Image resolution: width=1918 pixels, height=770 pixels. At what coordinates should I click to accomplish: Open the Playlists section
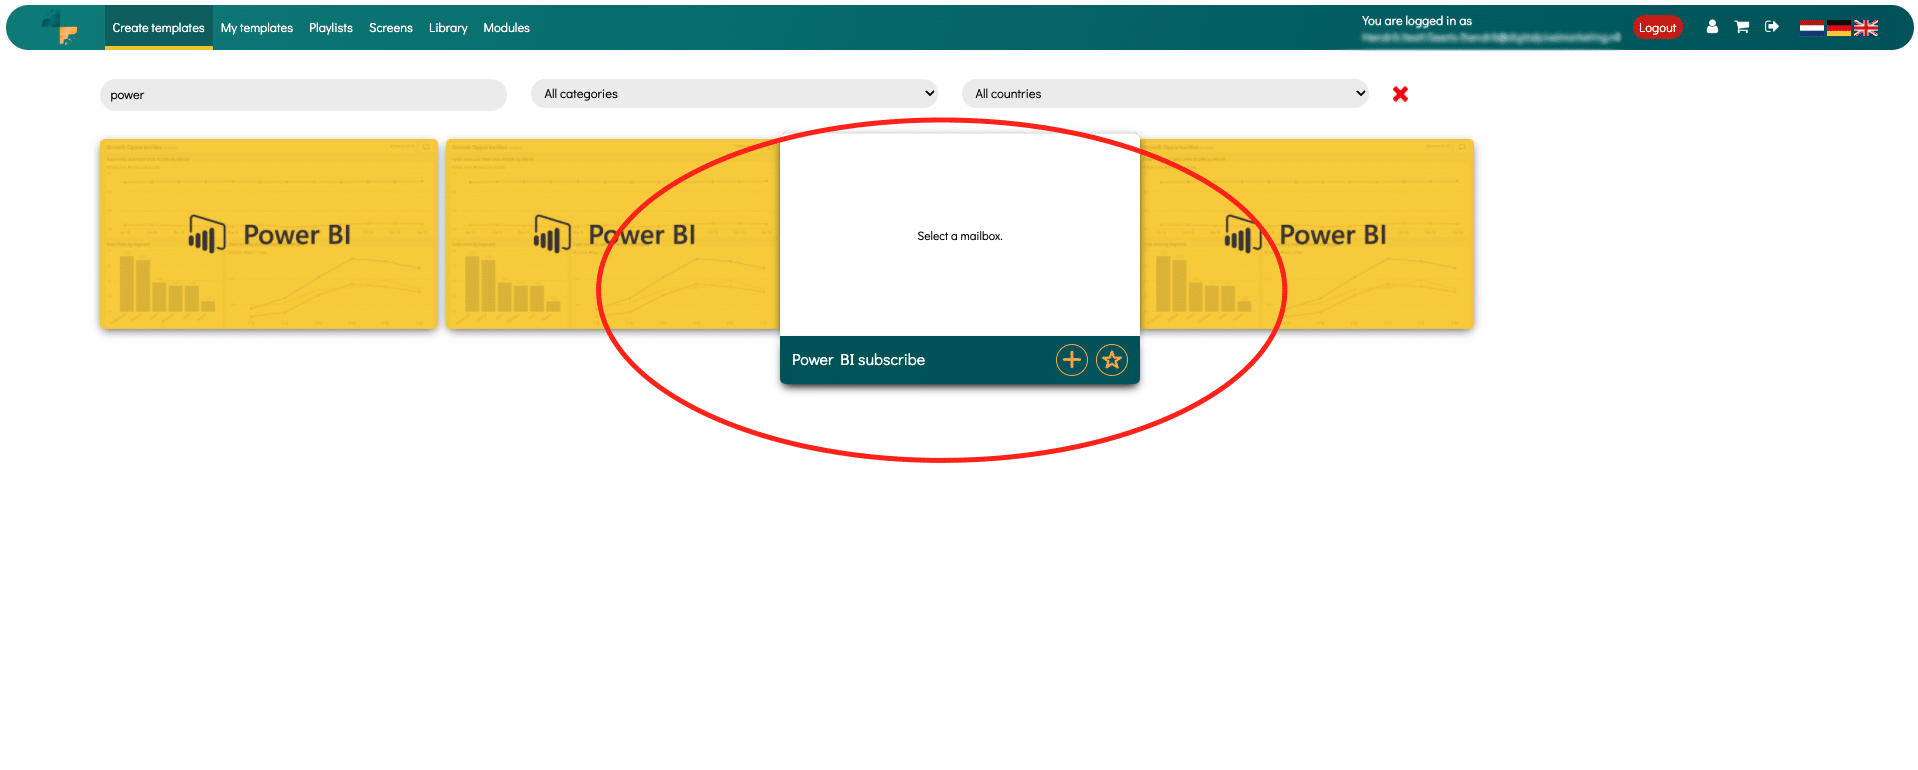[x=331, y=28]
